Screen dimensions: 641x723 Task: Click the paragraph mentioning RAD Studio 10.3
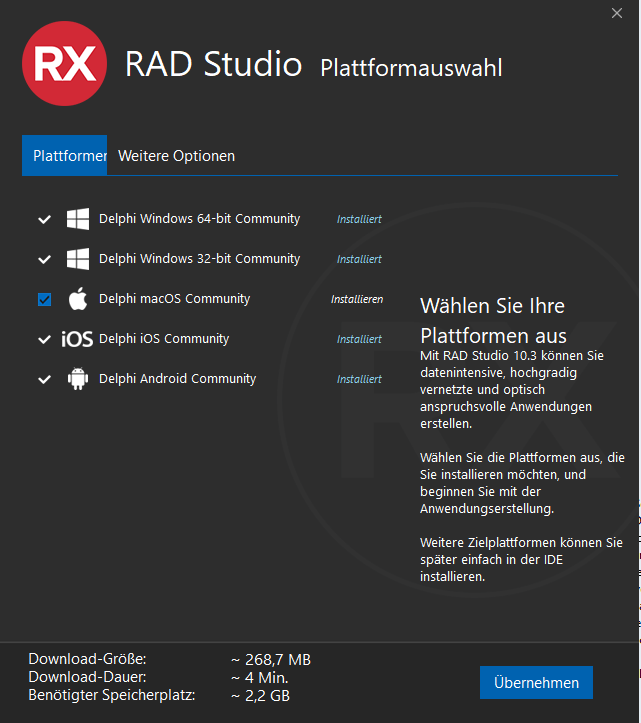[512, 390]
